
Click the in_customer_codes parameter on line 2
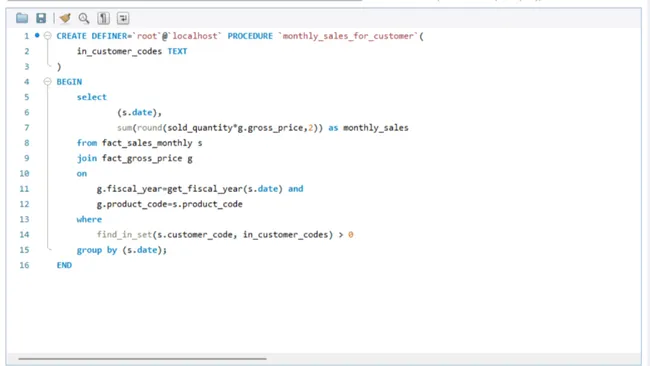(x=119, y=51)
